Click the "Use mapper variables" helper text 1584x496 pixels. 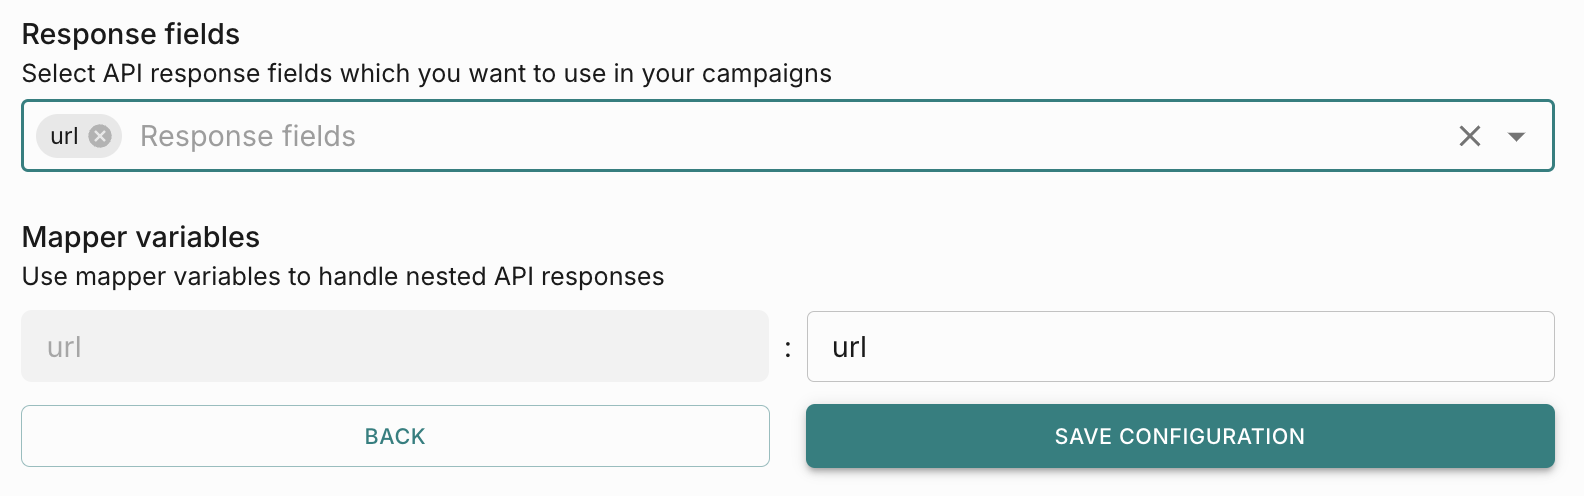point(200,277)
